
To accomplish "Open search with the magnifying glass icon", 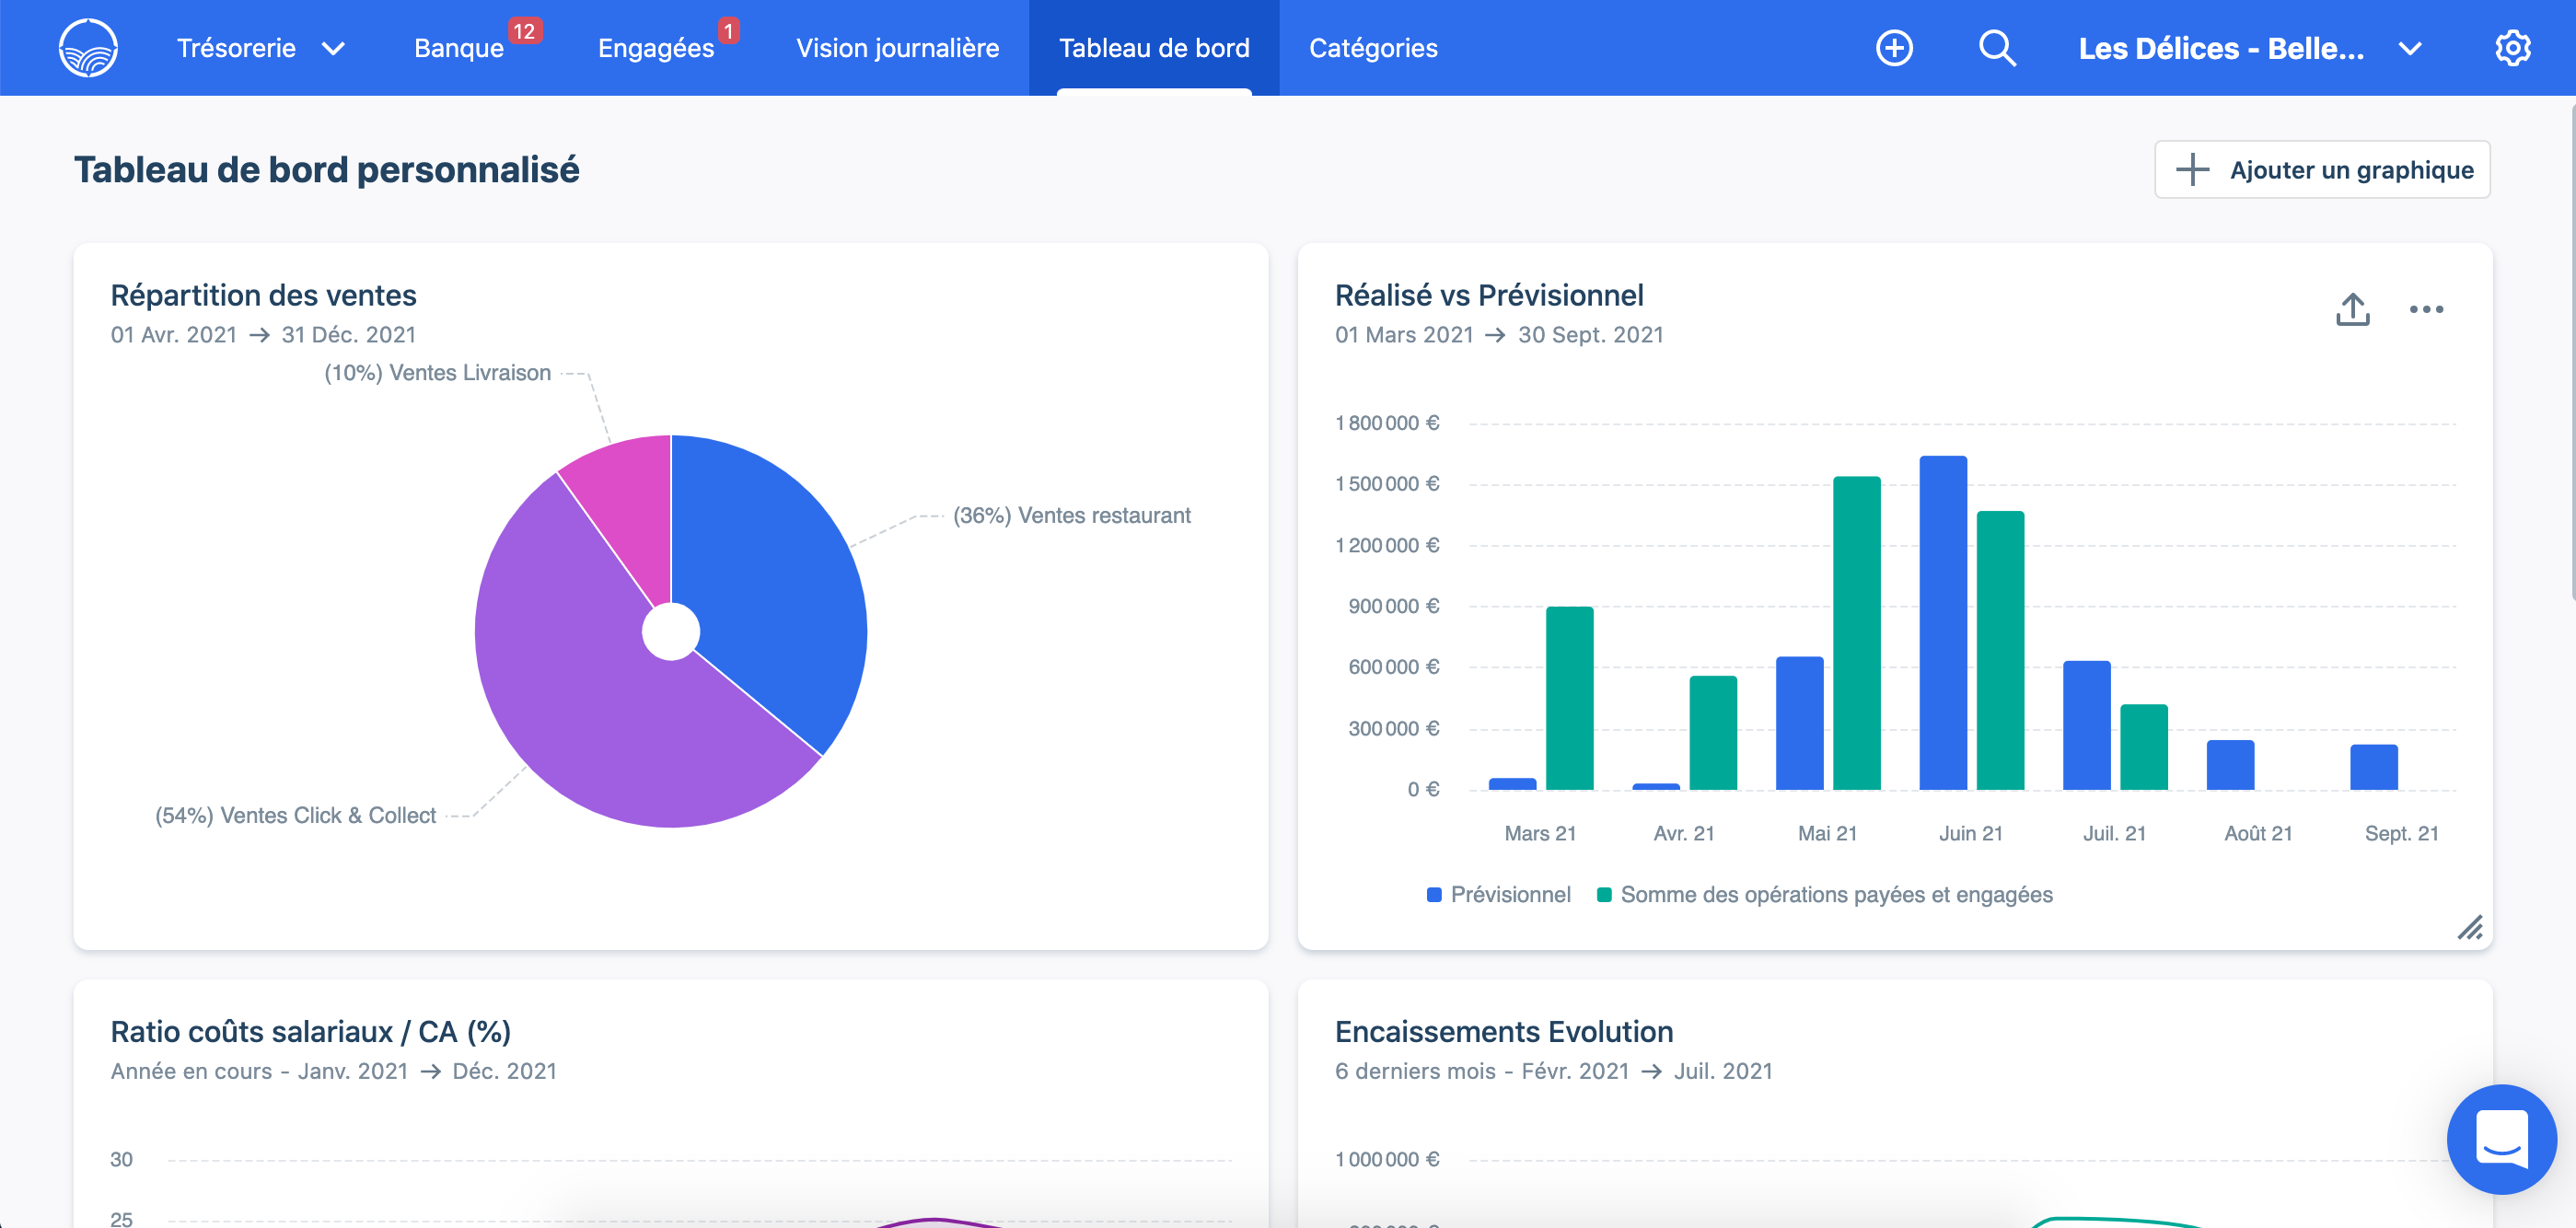I will 1996,48.
